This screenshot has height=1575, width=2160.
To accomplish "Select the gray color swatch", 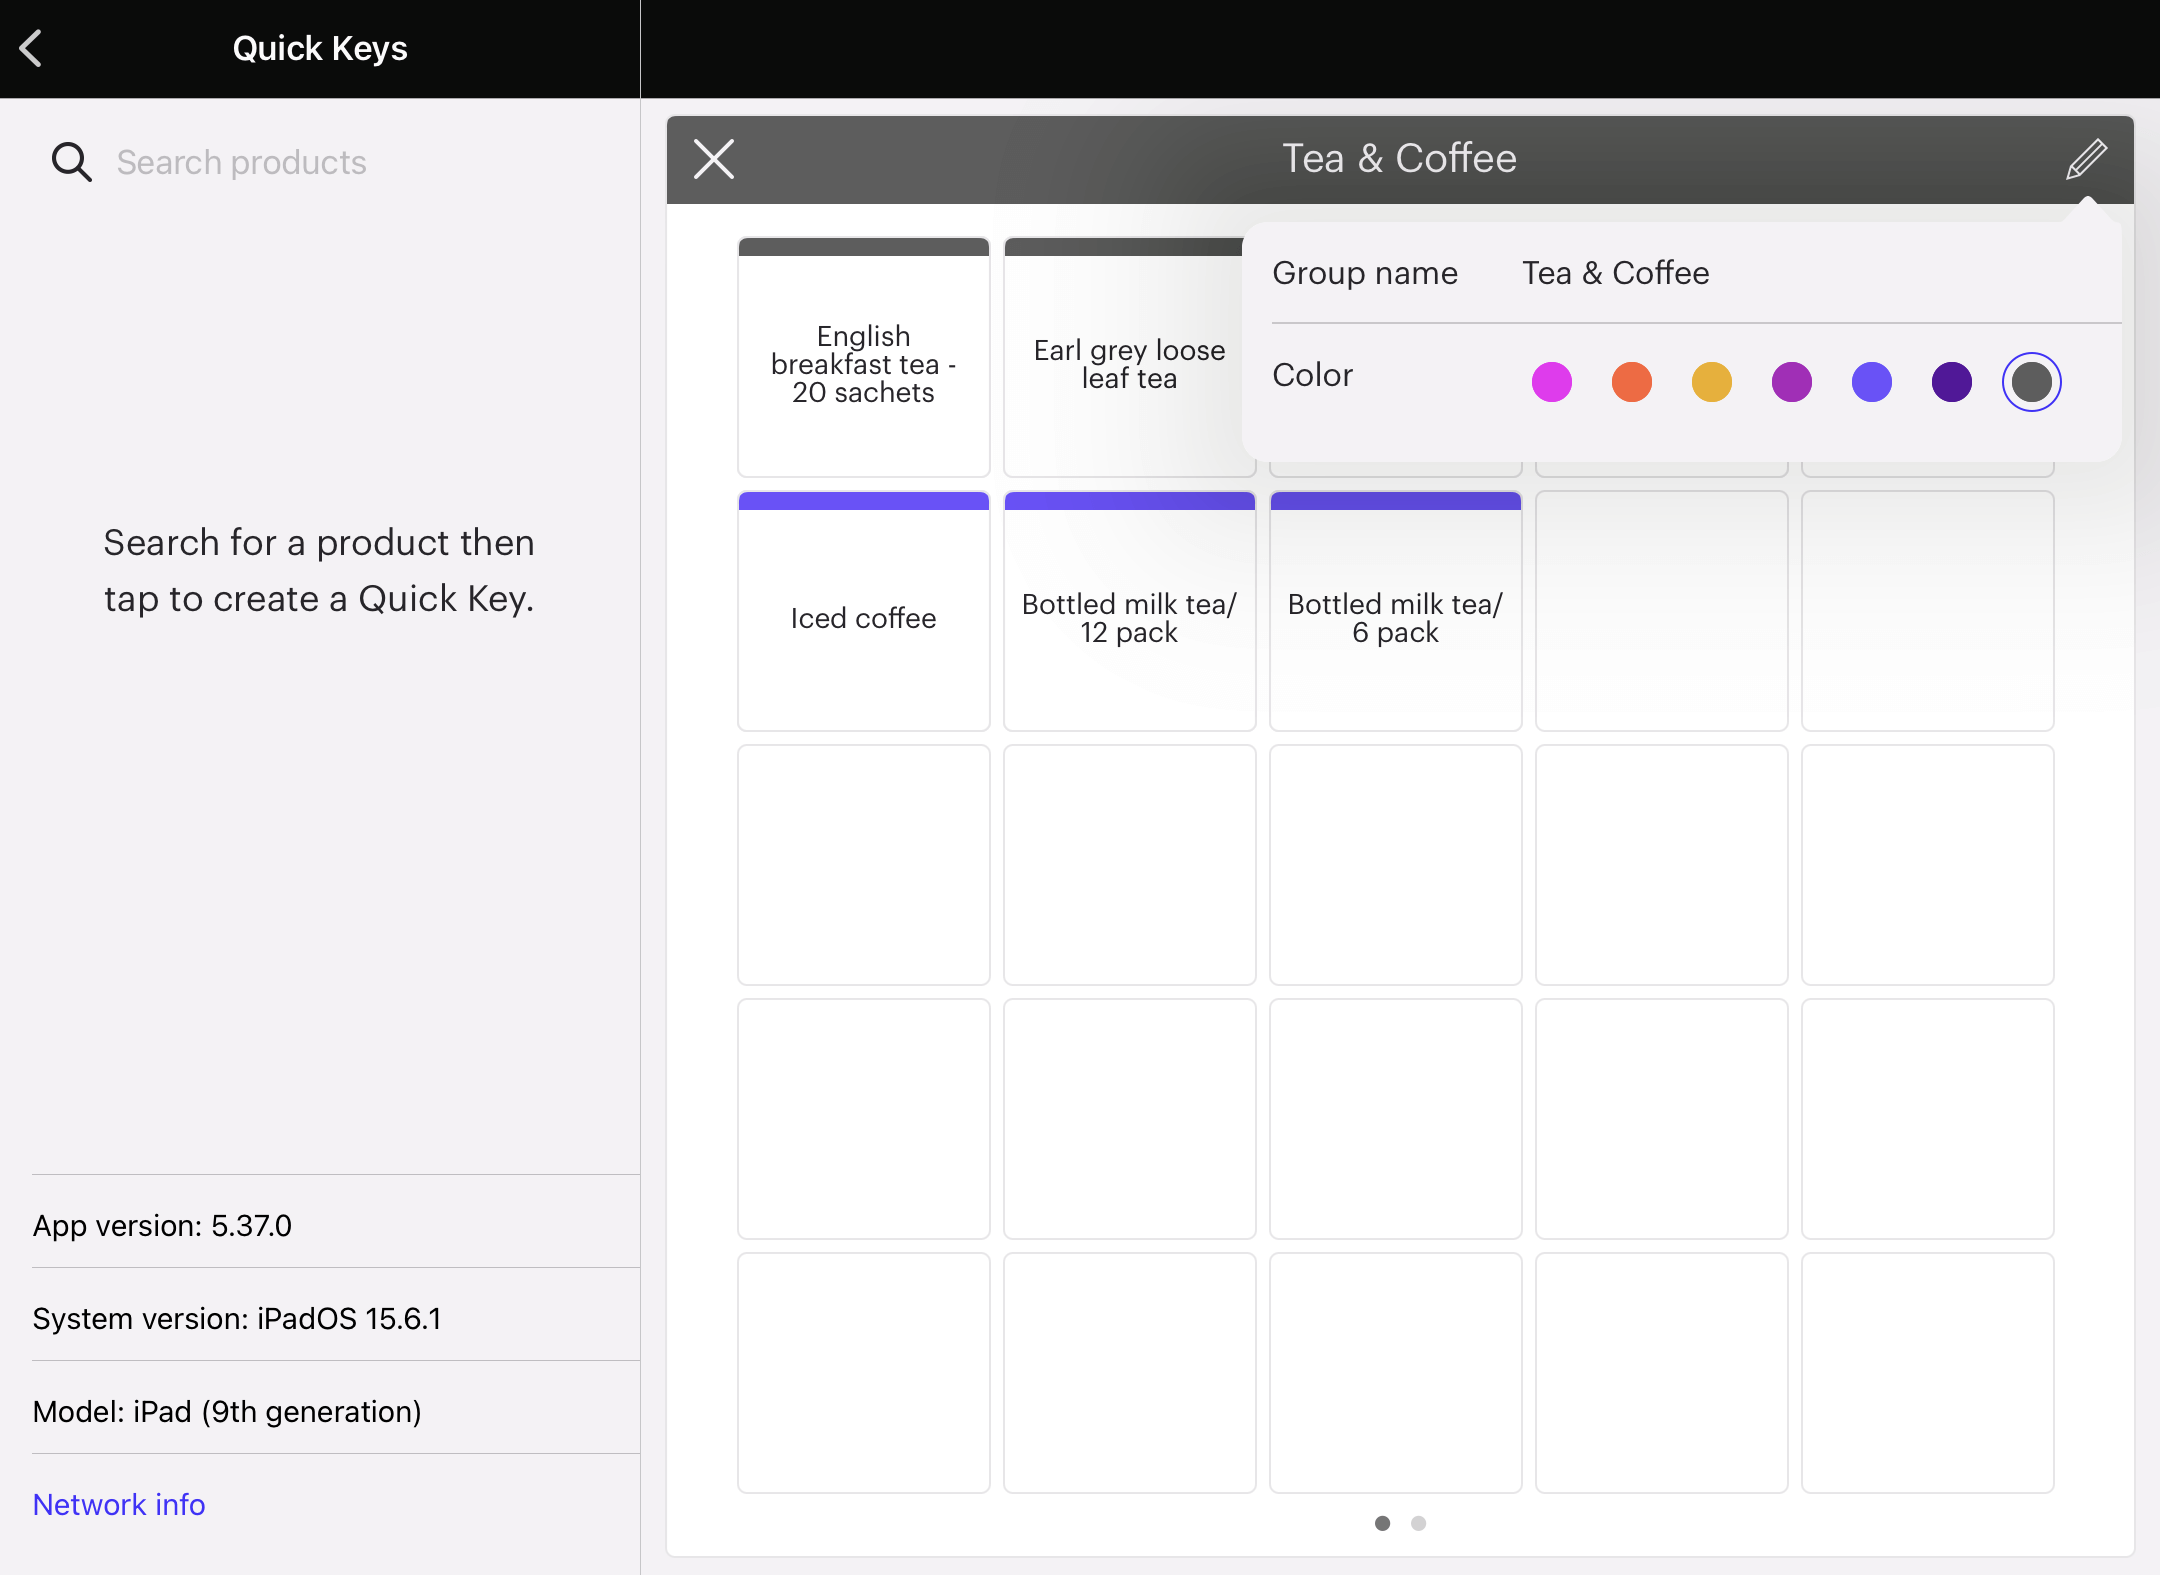I will point(2031,382).
